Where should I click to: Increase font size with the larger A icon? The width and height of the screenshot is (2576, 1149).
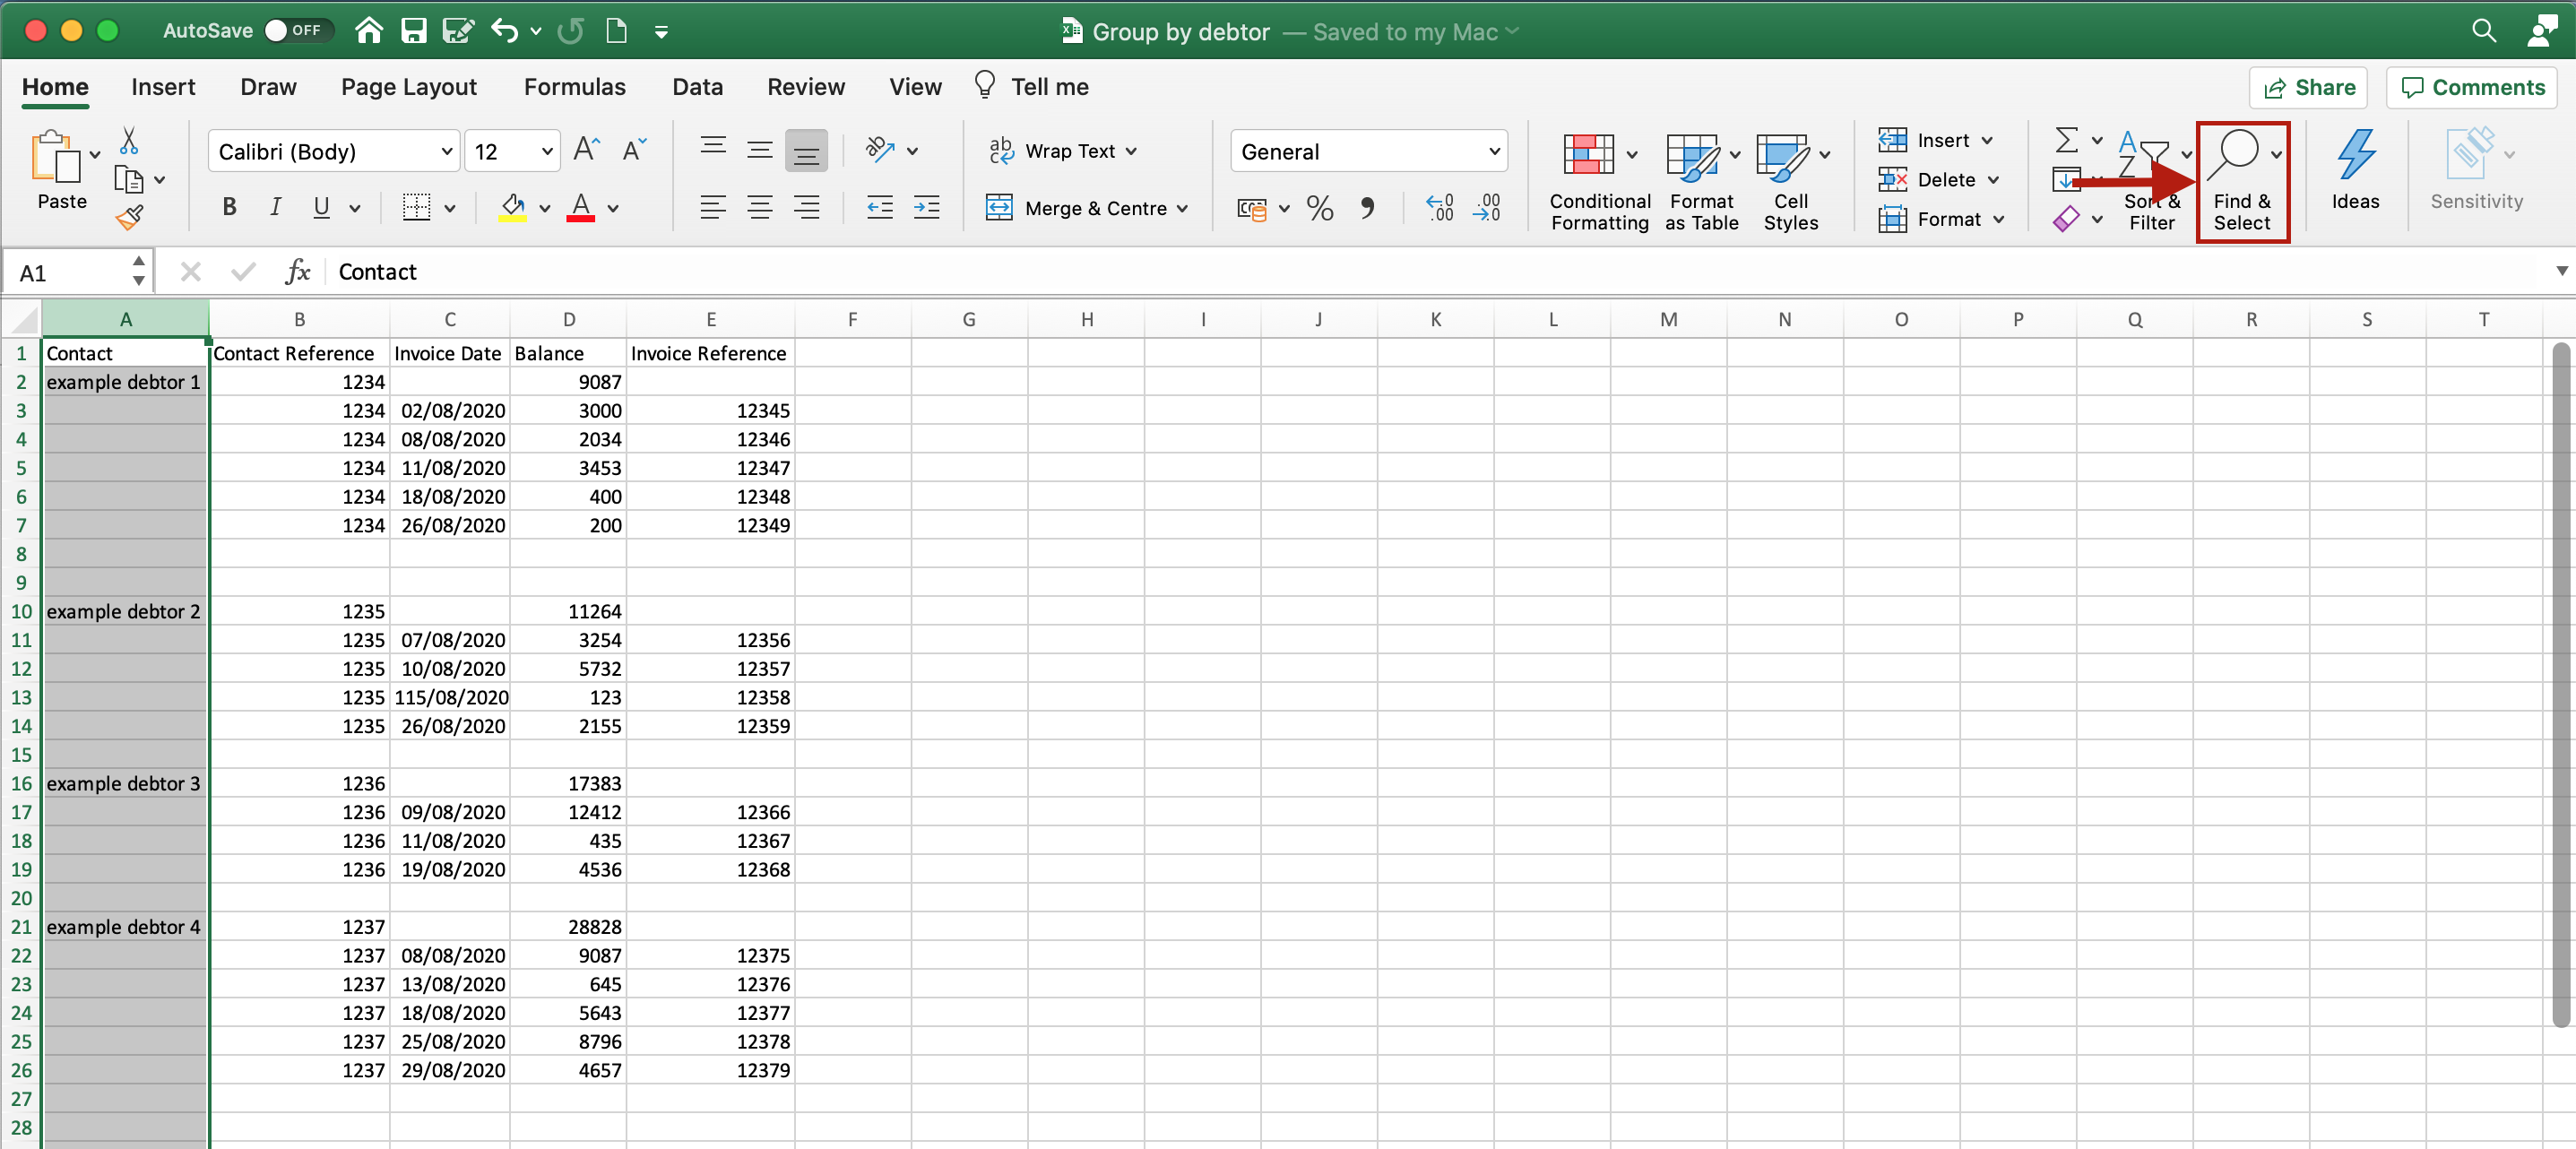(587, 150)
